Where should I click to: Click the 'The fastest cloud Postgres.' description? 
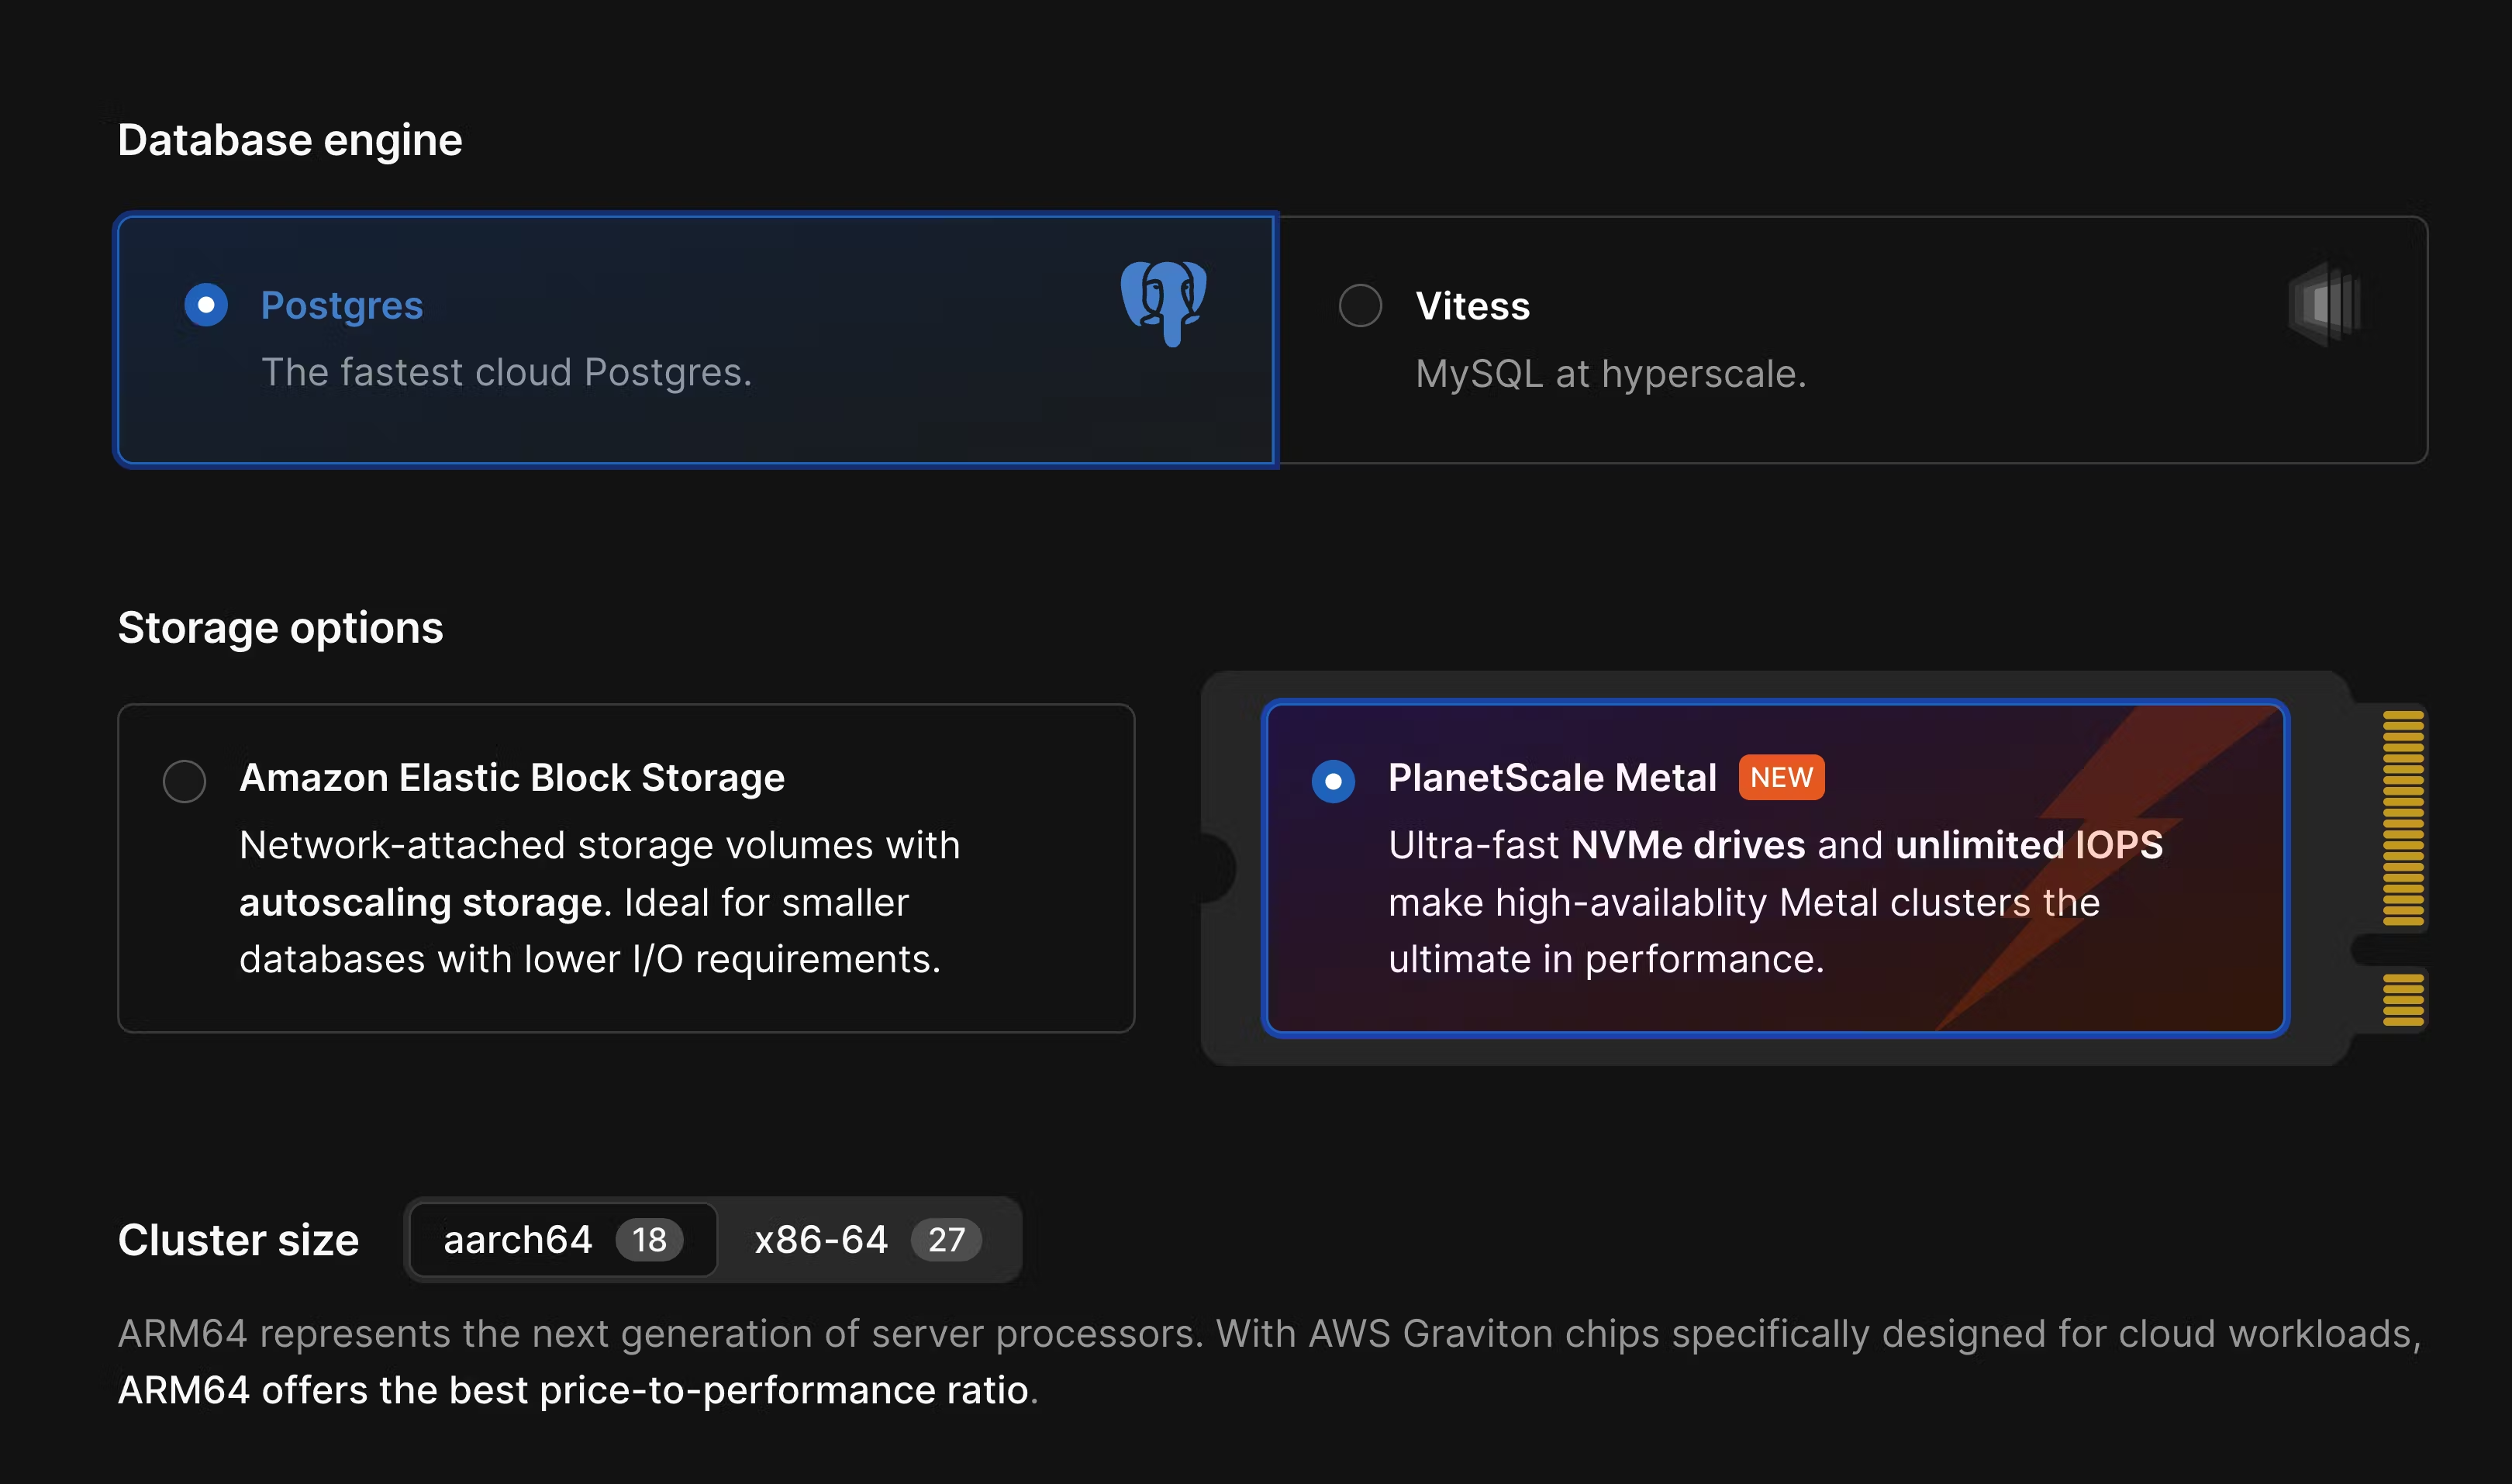(506, 372)
